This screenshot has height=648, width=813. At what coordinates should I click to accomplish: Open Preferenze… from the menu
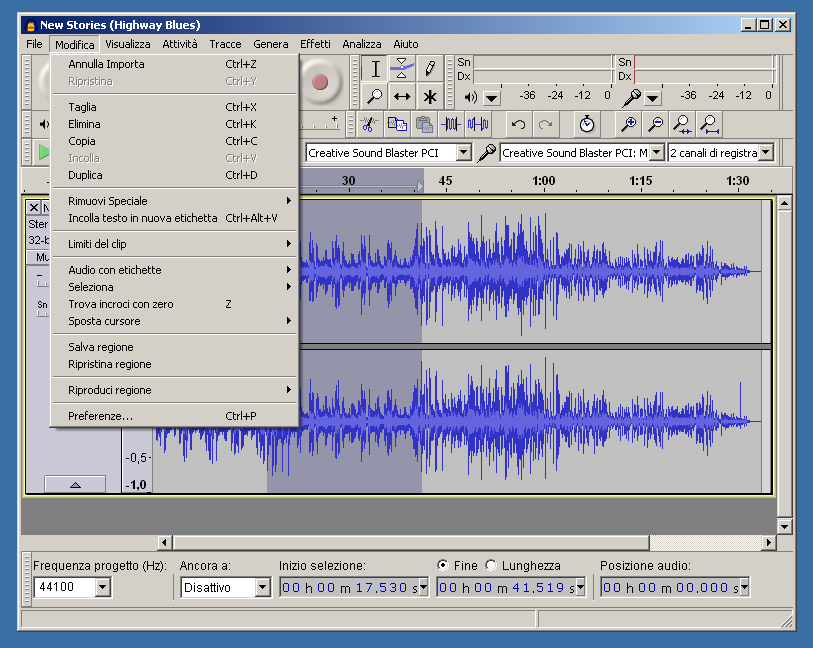tap(175, 416)
